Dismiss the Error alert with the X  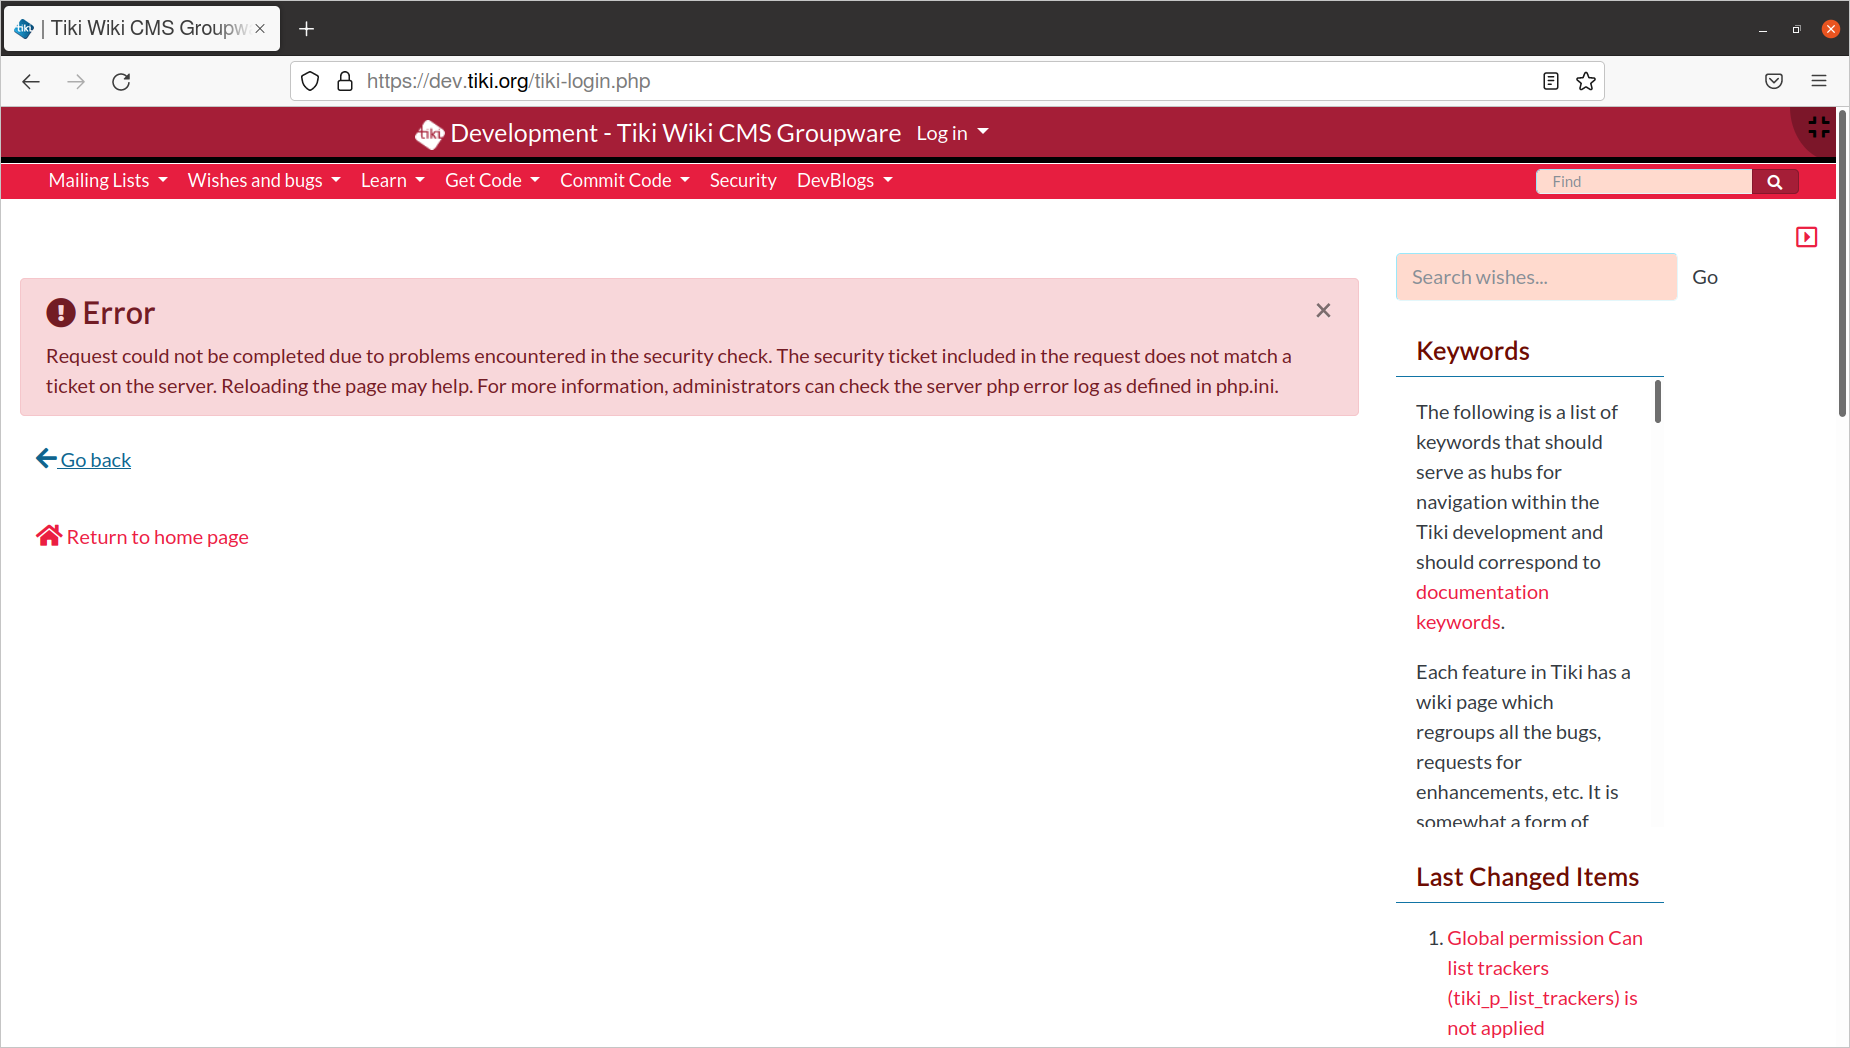[x=1323, y=310]
